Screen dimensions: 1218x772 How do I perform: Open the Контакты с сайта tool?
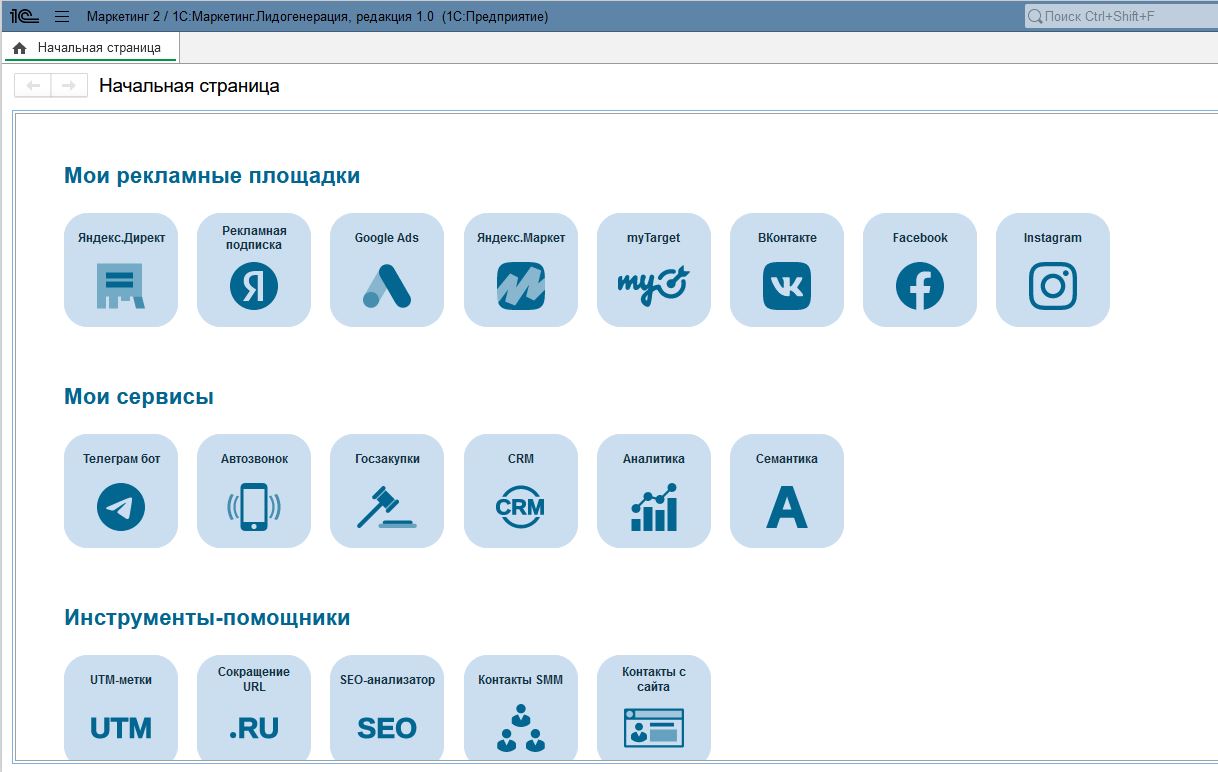click(x=654, y=709)
